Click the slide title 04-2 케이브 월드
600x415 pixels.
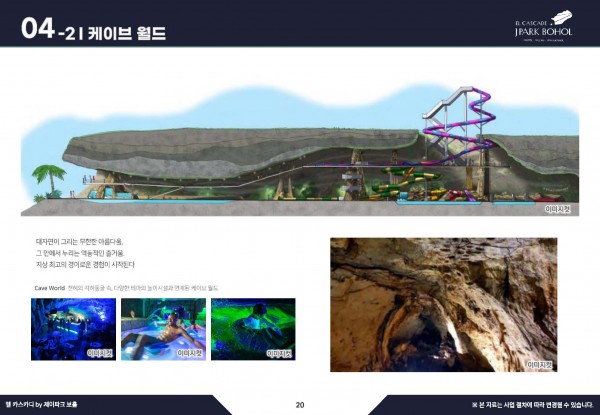tap(94, 31)
